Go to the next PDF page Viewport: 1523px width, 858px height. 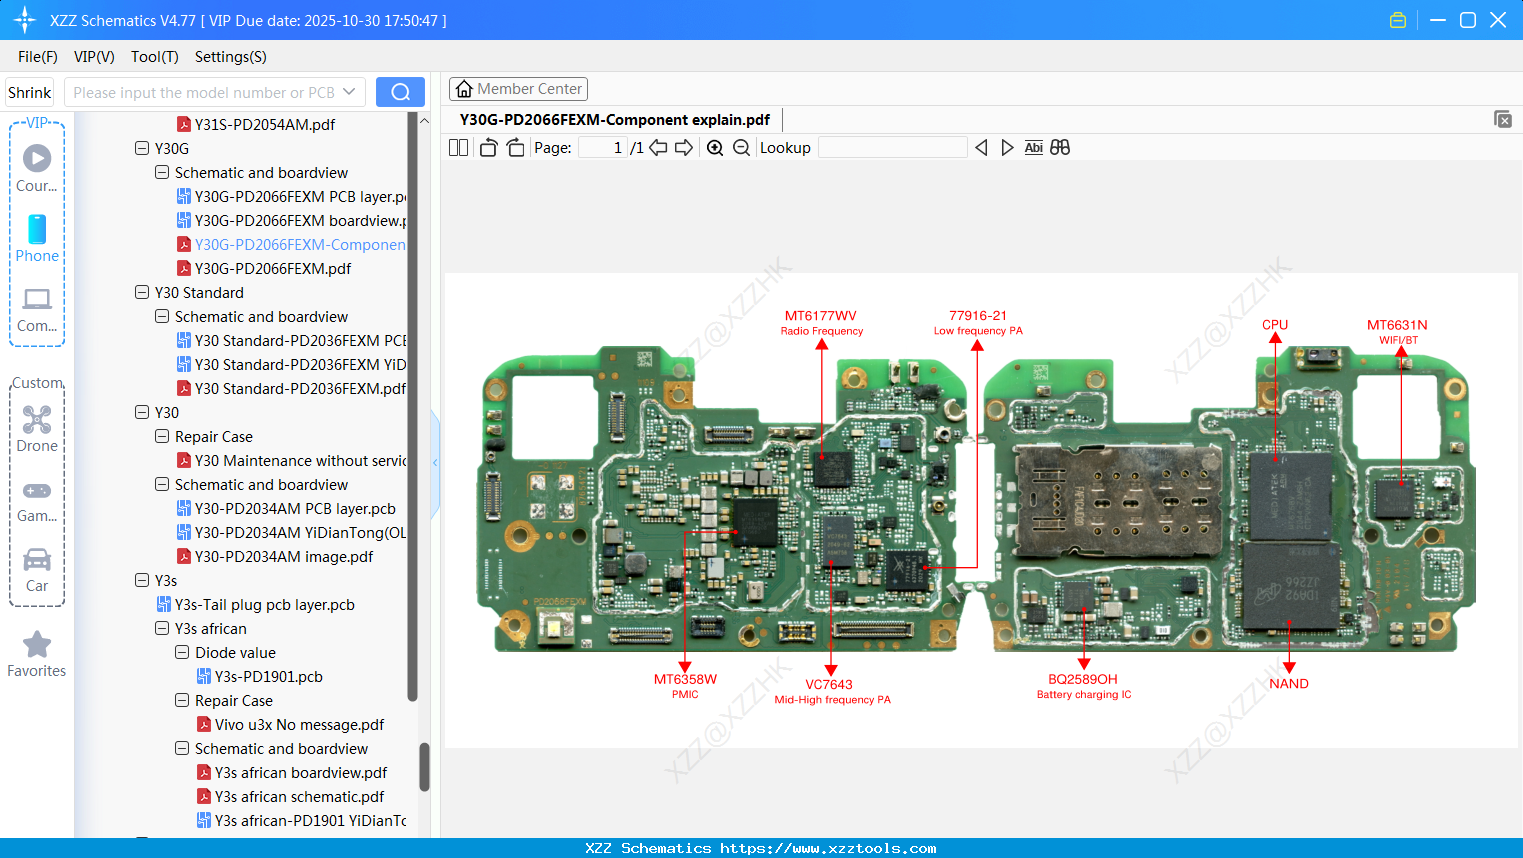click(683, 147)
